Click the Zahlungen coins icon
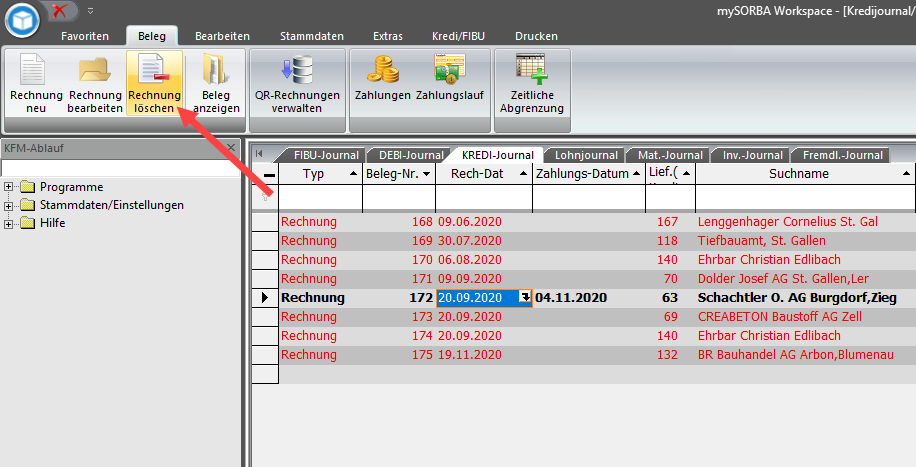The height and width of the screenshot is (467, 916). pos(383,70)
